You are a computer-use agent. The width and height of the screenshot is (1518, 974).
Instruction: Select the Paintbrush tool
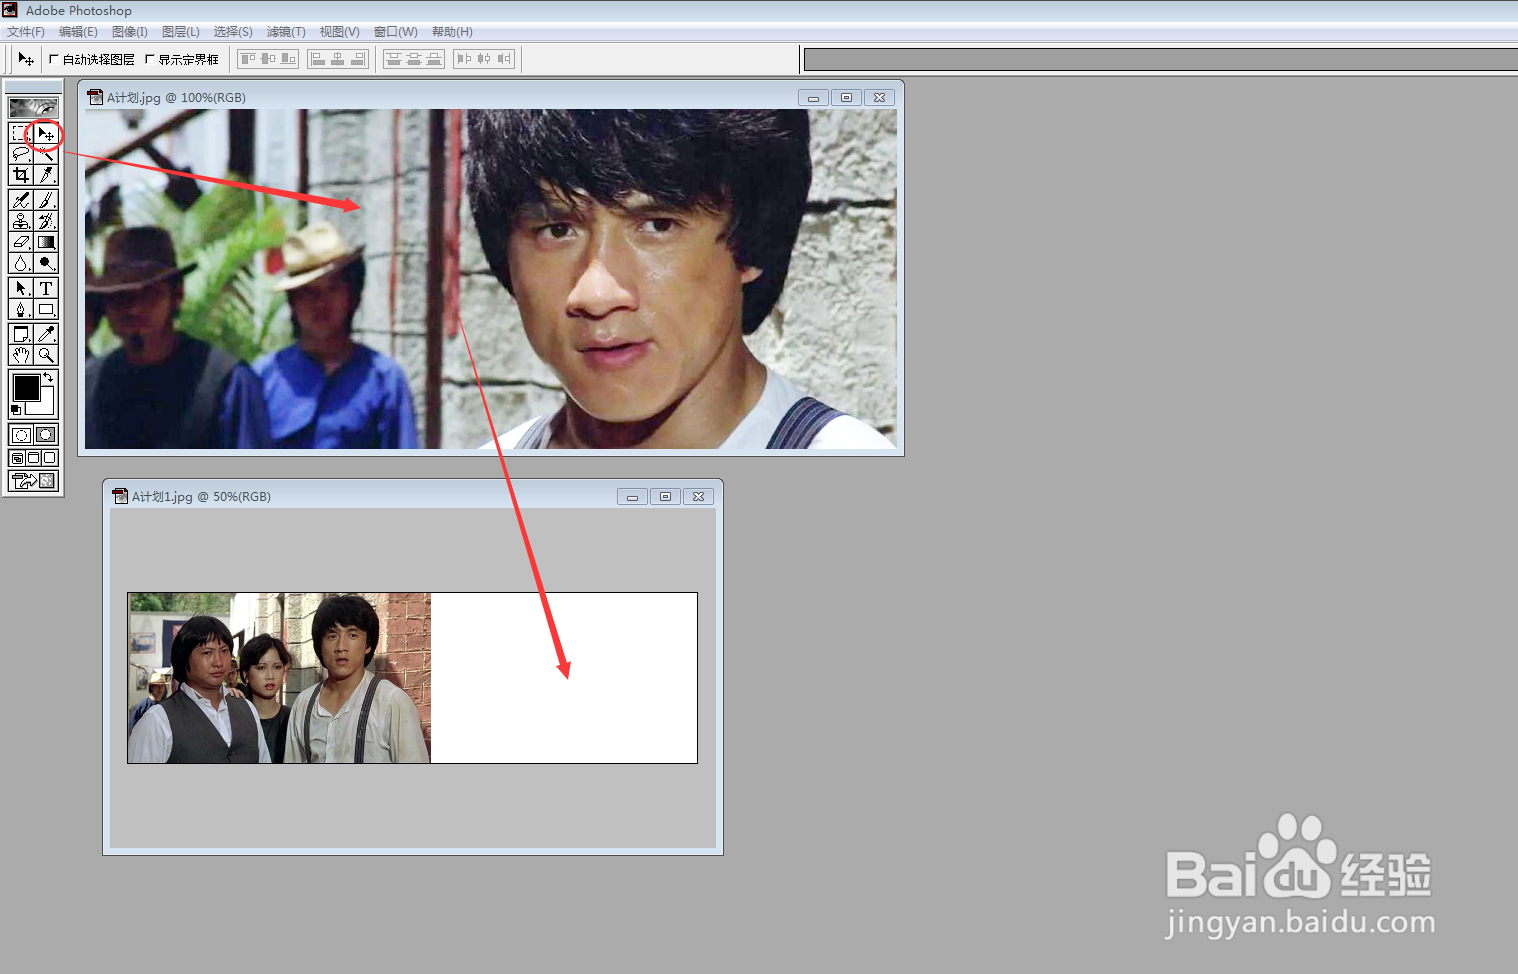[46, 200]
